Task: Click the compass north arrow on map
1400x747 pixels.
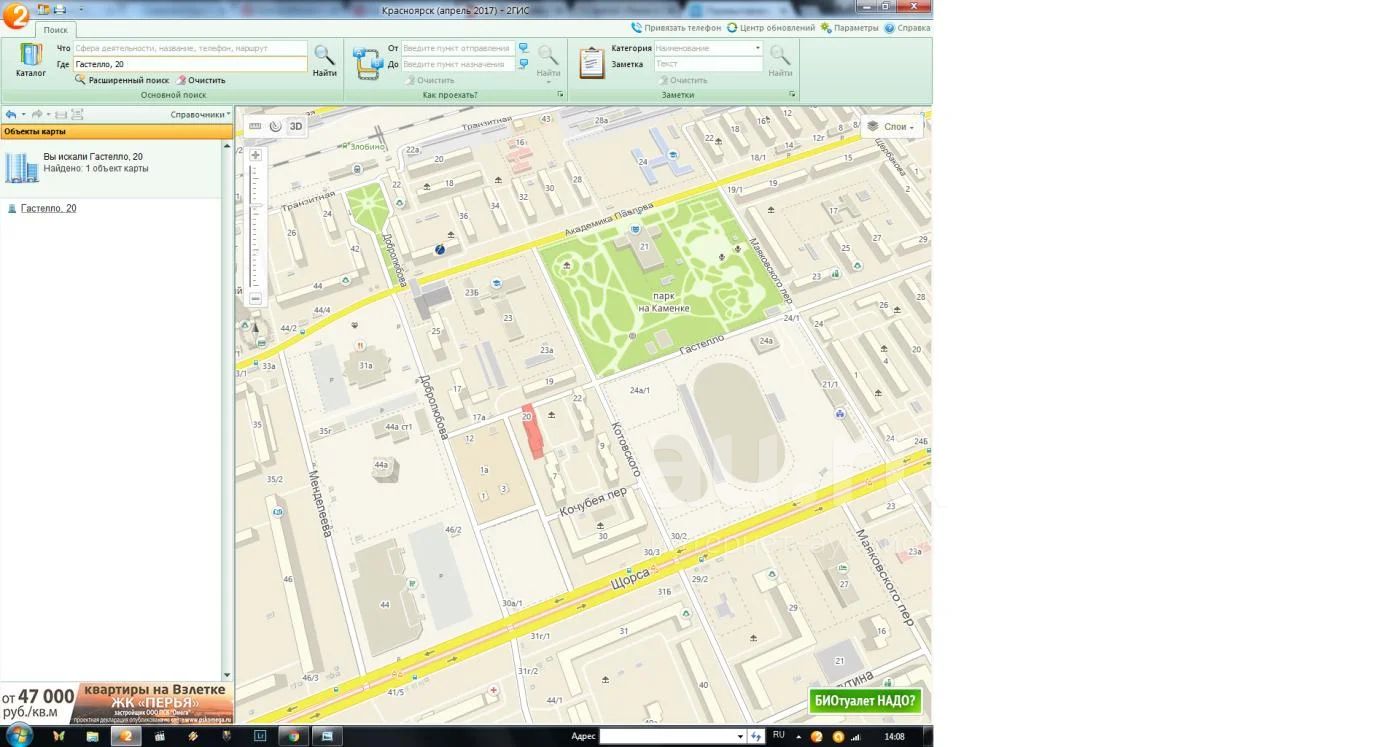Action: click(255, 330)
